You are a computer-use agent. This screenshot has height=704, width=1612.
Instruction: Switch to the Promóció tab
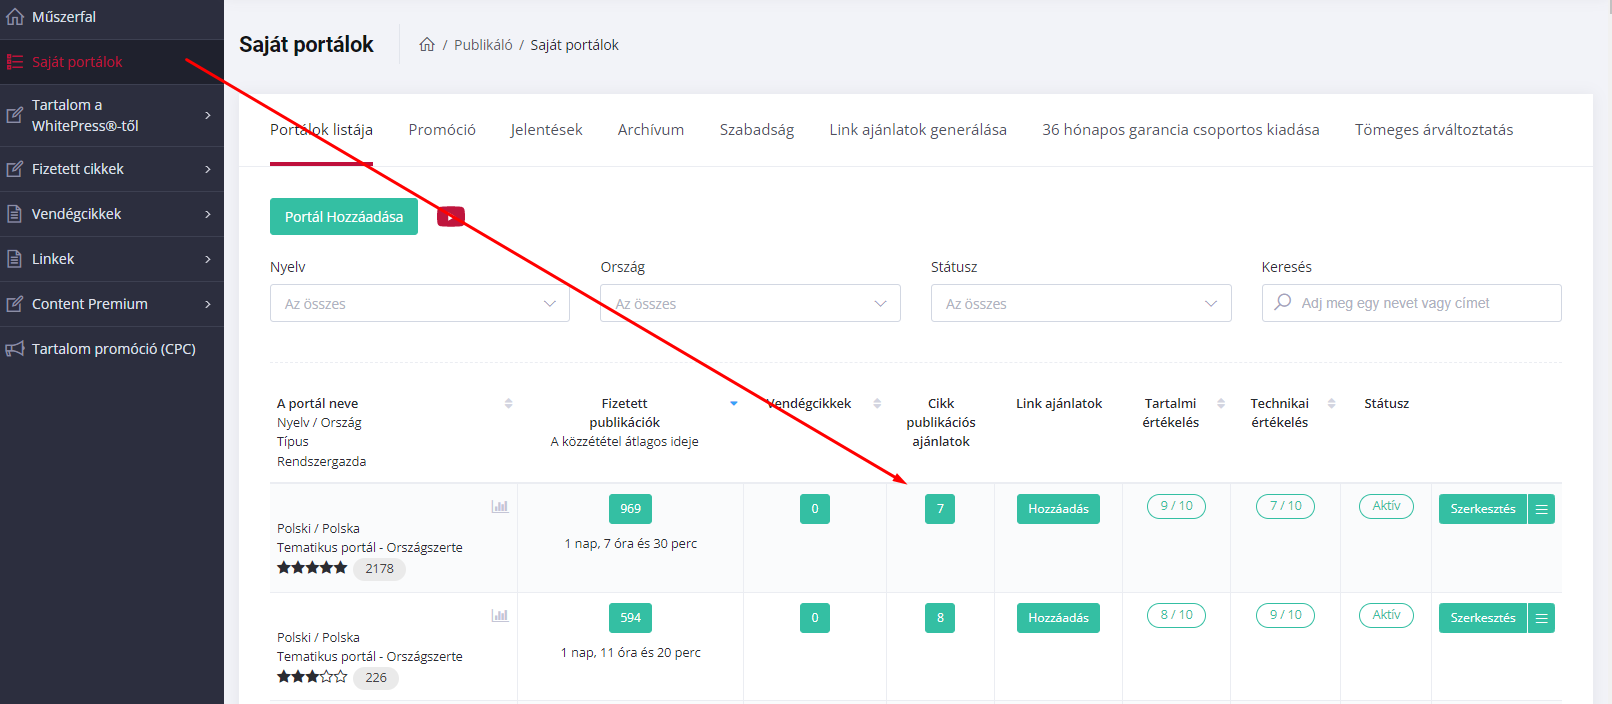tap(442, 130)
